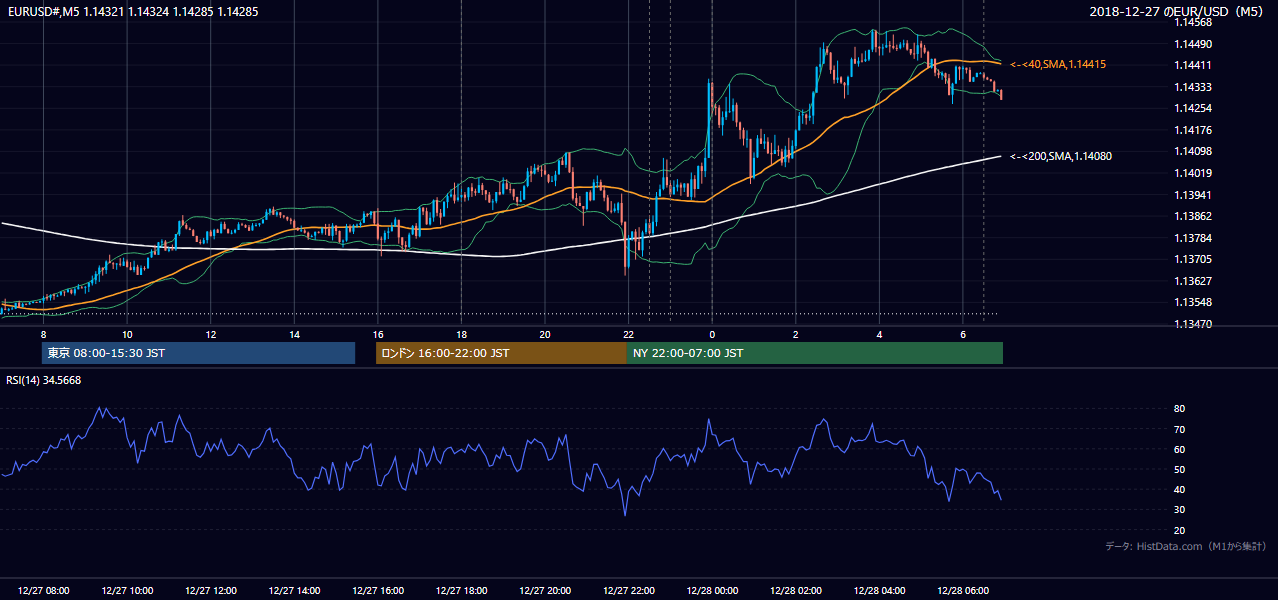
Task: Click price axis value 1.14568
Action: [x=1194, y=22]
